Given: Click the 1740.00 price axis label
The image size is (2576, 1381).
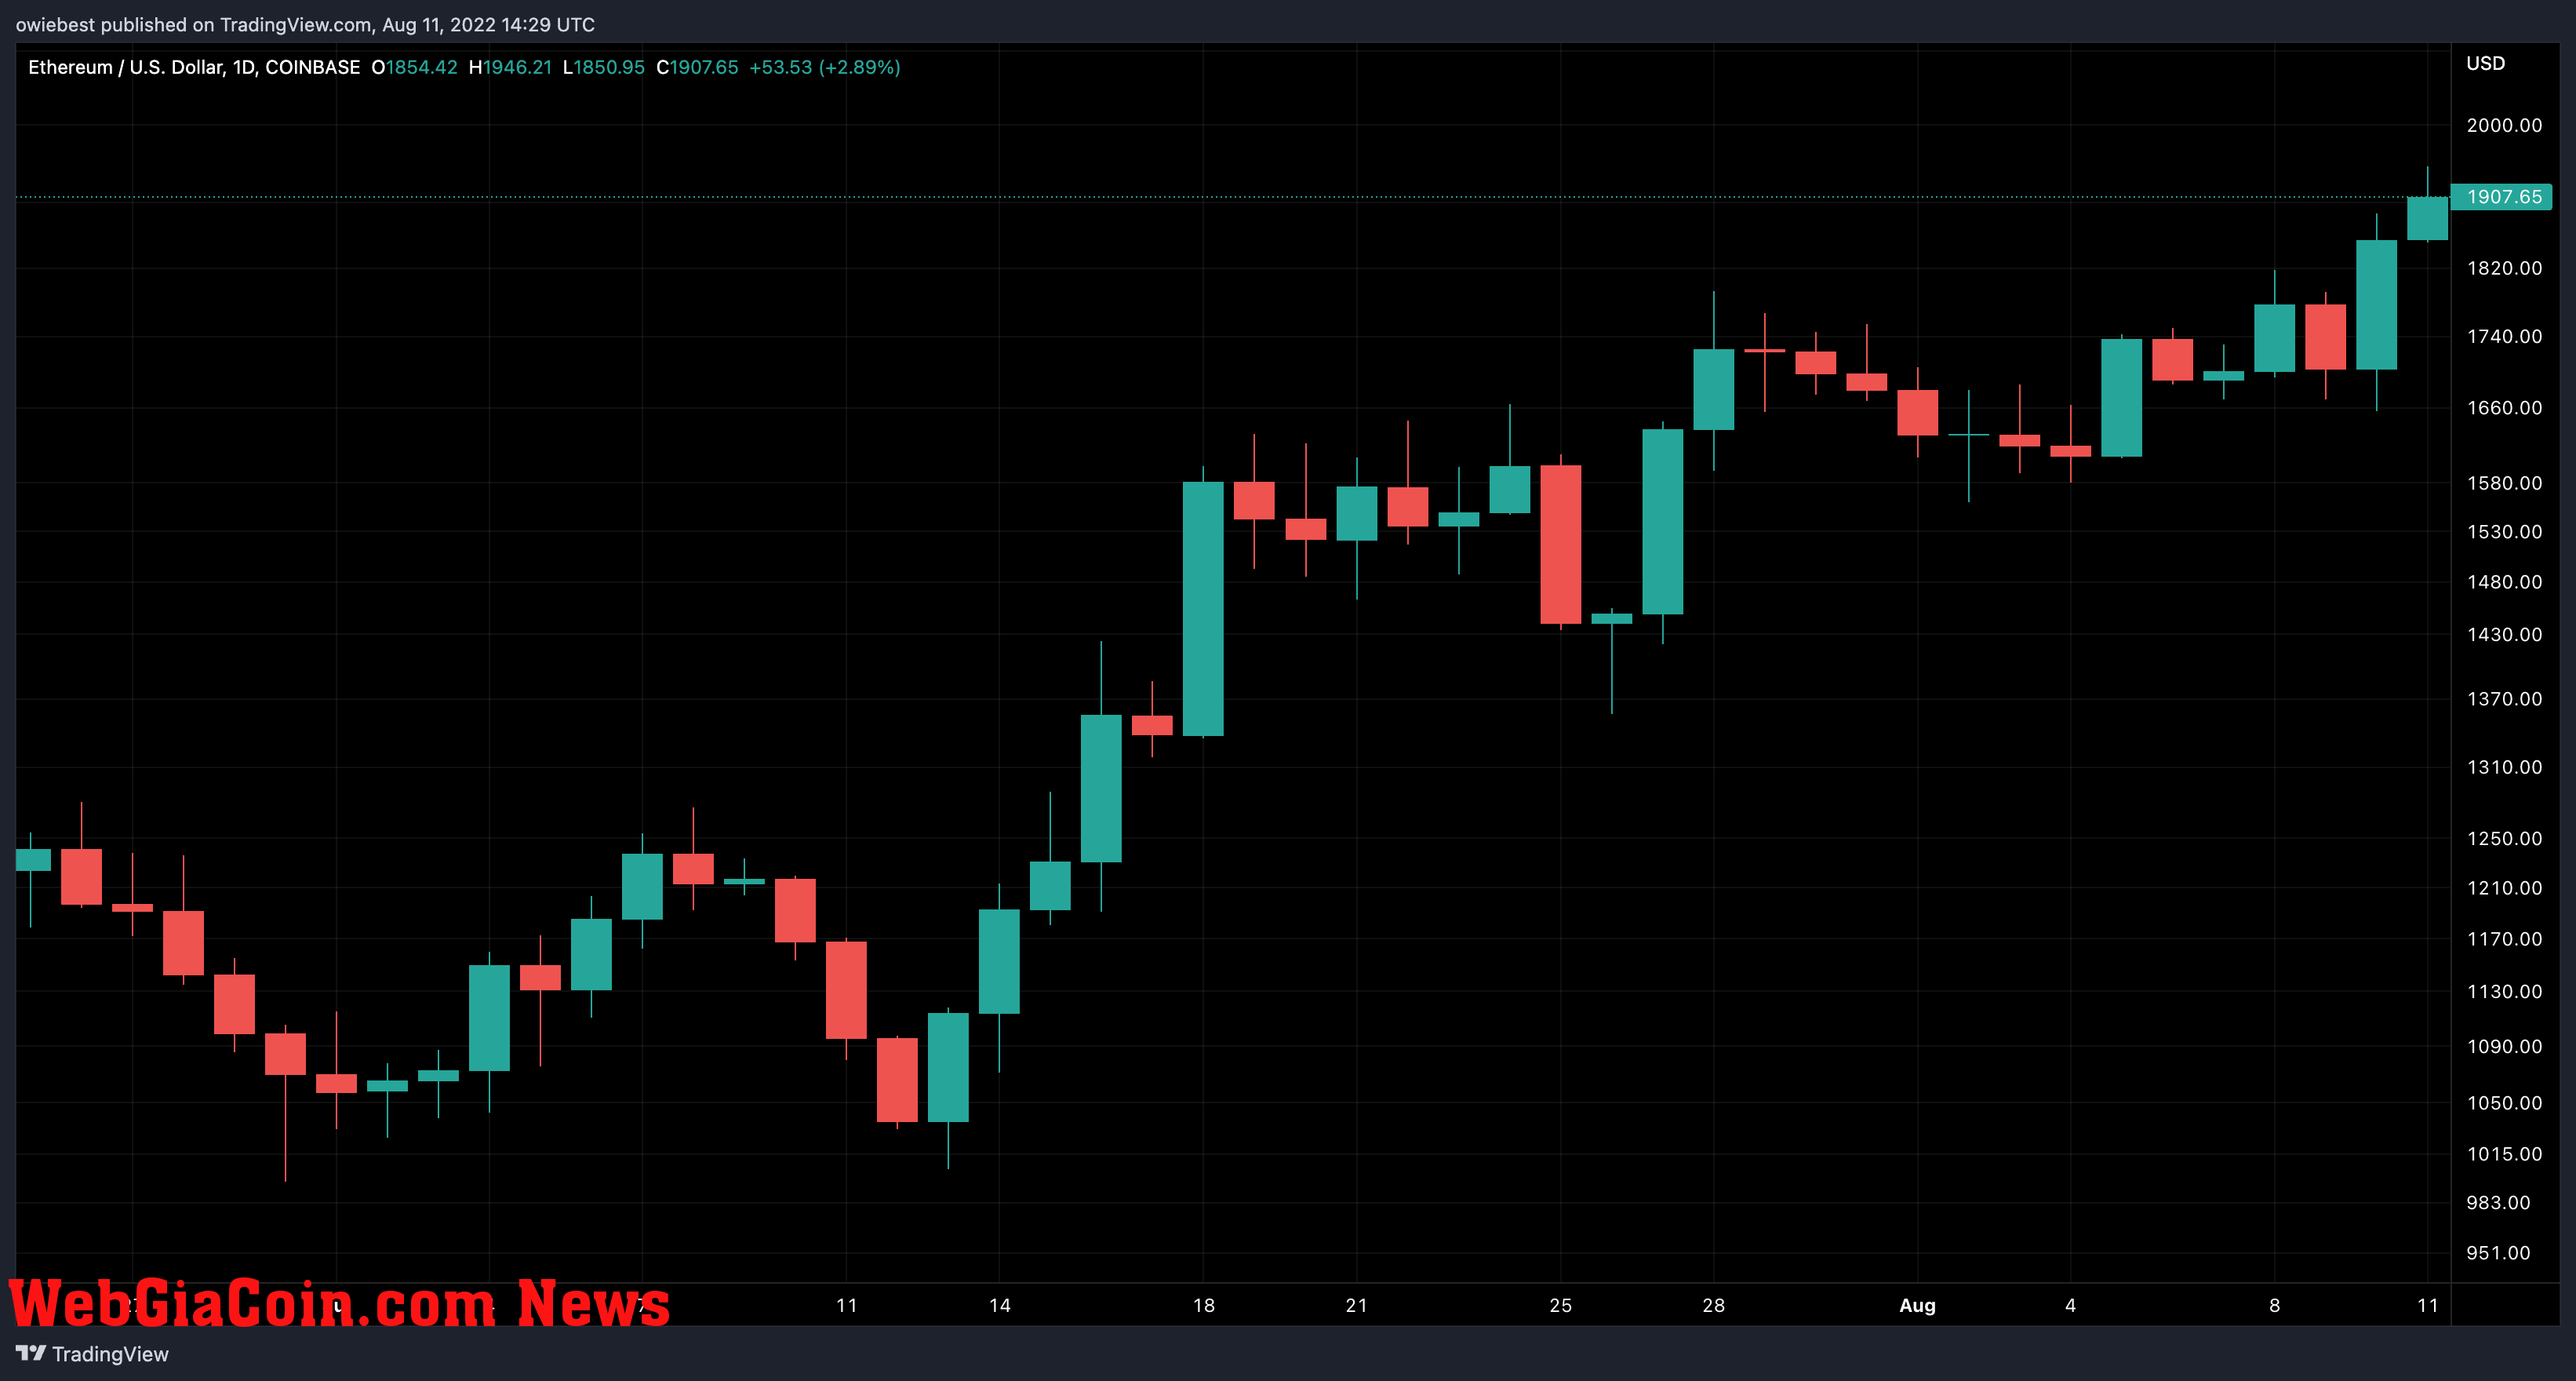Looking at the screenshot, I should (x=2504, y=336).
